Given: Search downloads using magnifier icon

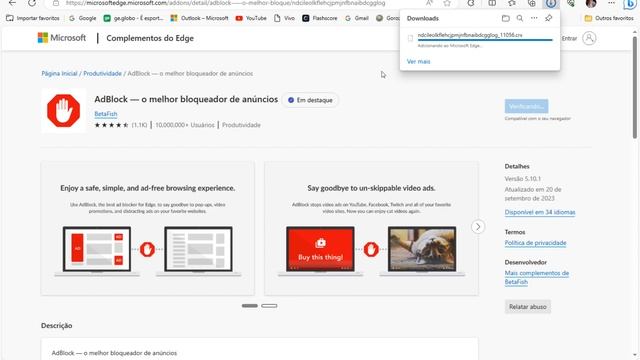Looking at the screenshot, I should [x=520, y=18].
